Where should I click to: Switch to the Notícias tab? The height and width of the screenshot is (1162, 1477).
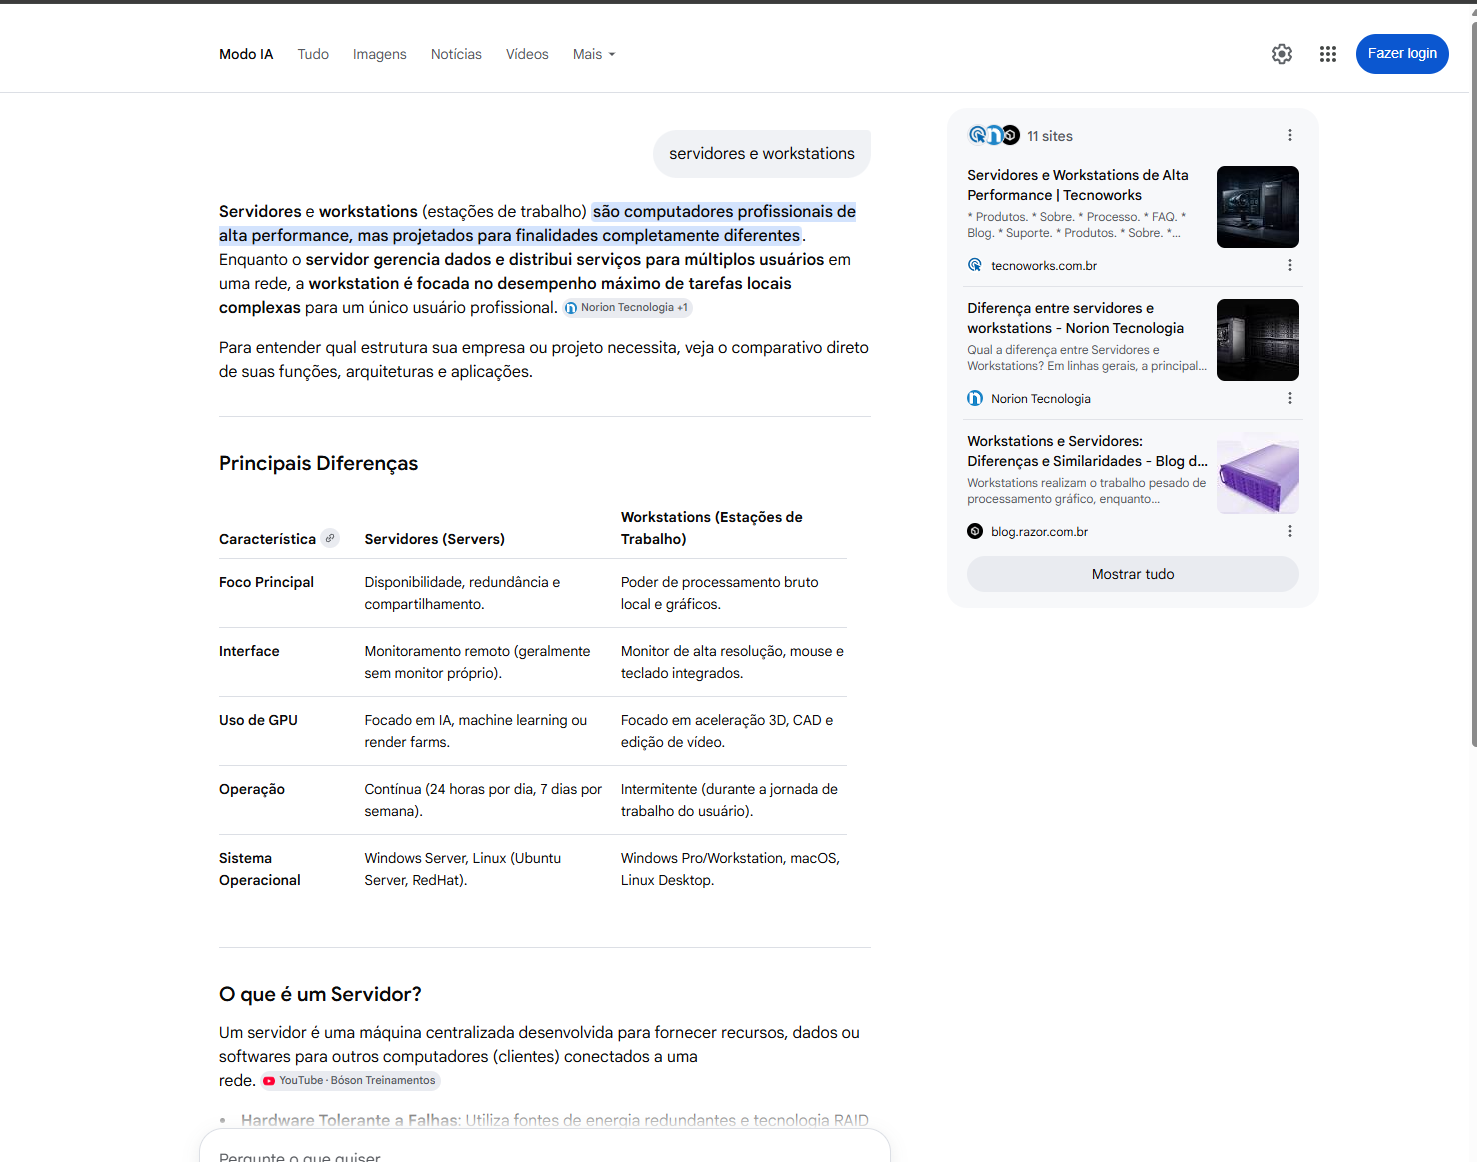[x=456, y=54]
